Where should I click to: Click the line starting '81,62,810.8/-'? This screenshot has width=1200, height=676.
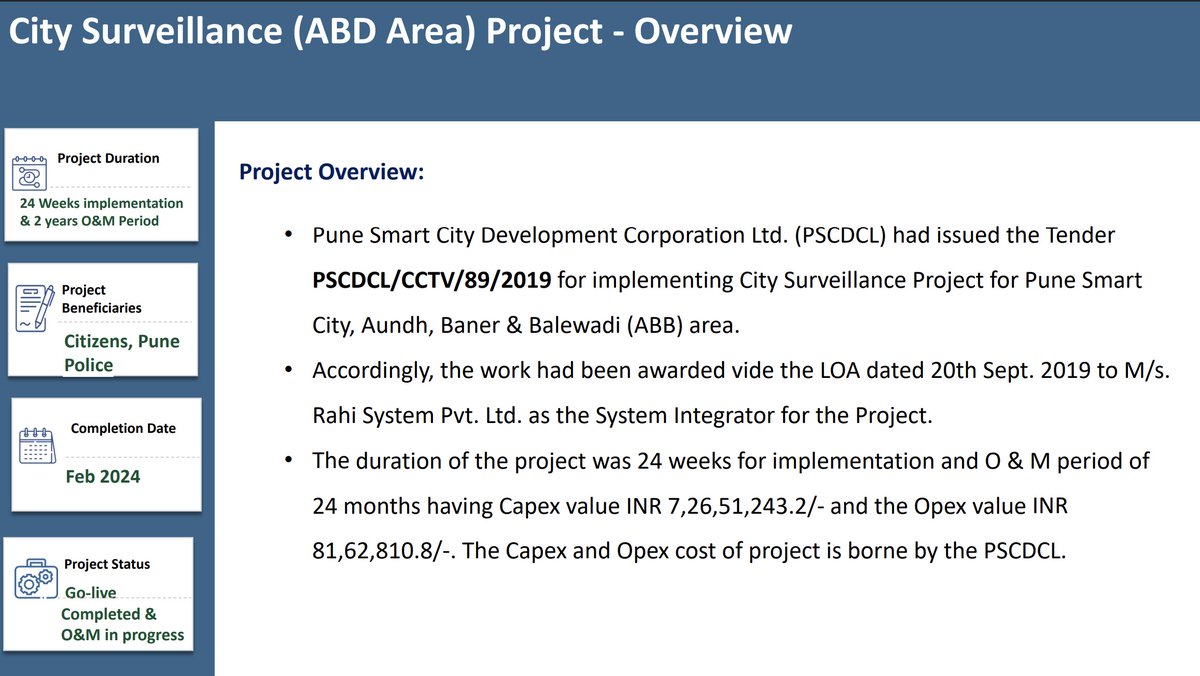(x=690, y=551)
